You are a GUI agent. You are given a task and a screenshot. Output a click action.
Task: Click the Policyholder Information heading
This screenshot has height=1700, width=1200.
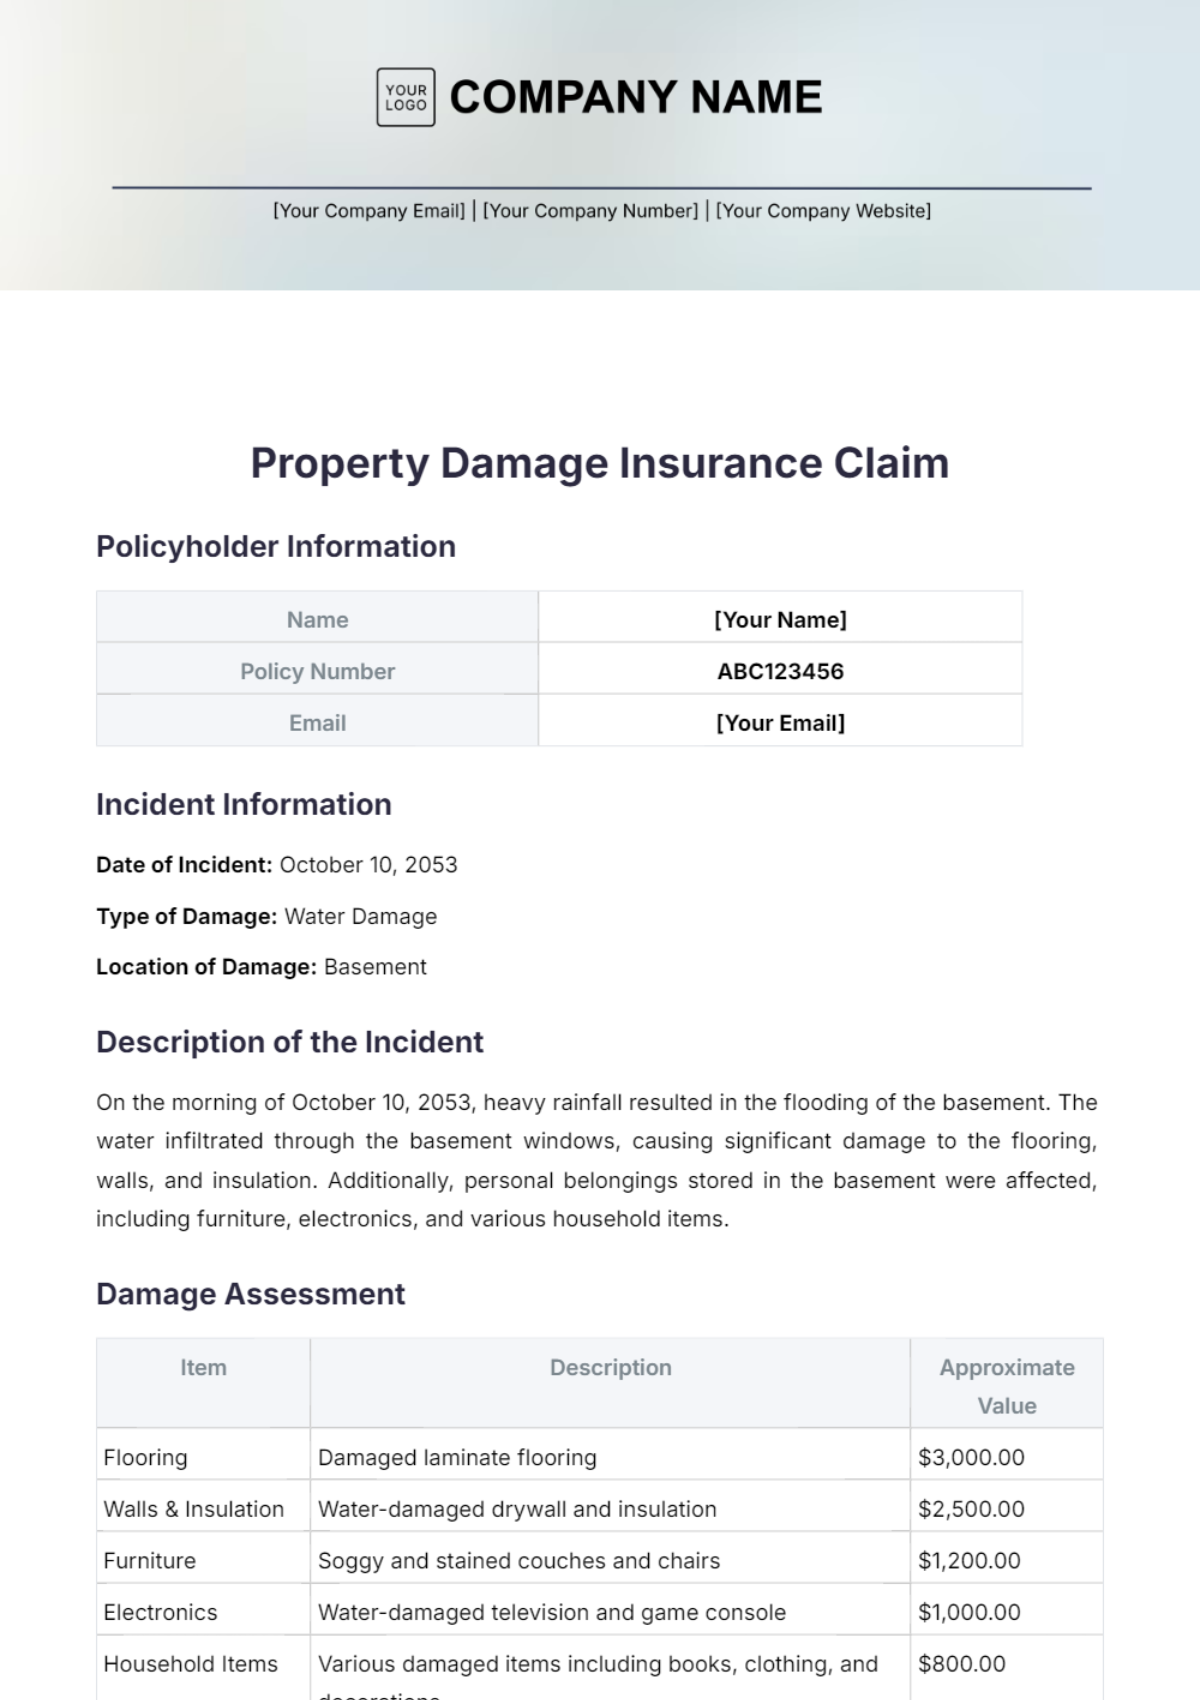(x=276, y=546)
